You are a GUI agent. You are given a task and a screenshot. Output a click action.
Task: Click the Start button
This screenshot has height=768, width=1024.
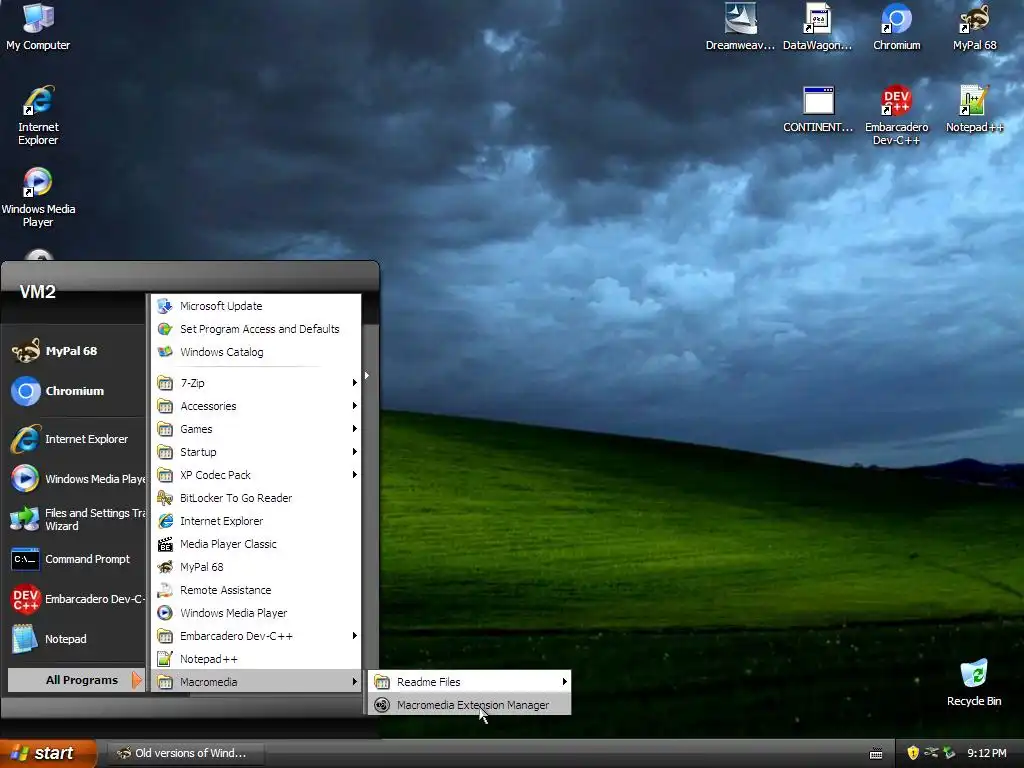pos(48,753)
